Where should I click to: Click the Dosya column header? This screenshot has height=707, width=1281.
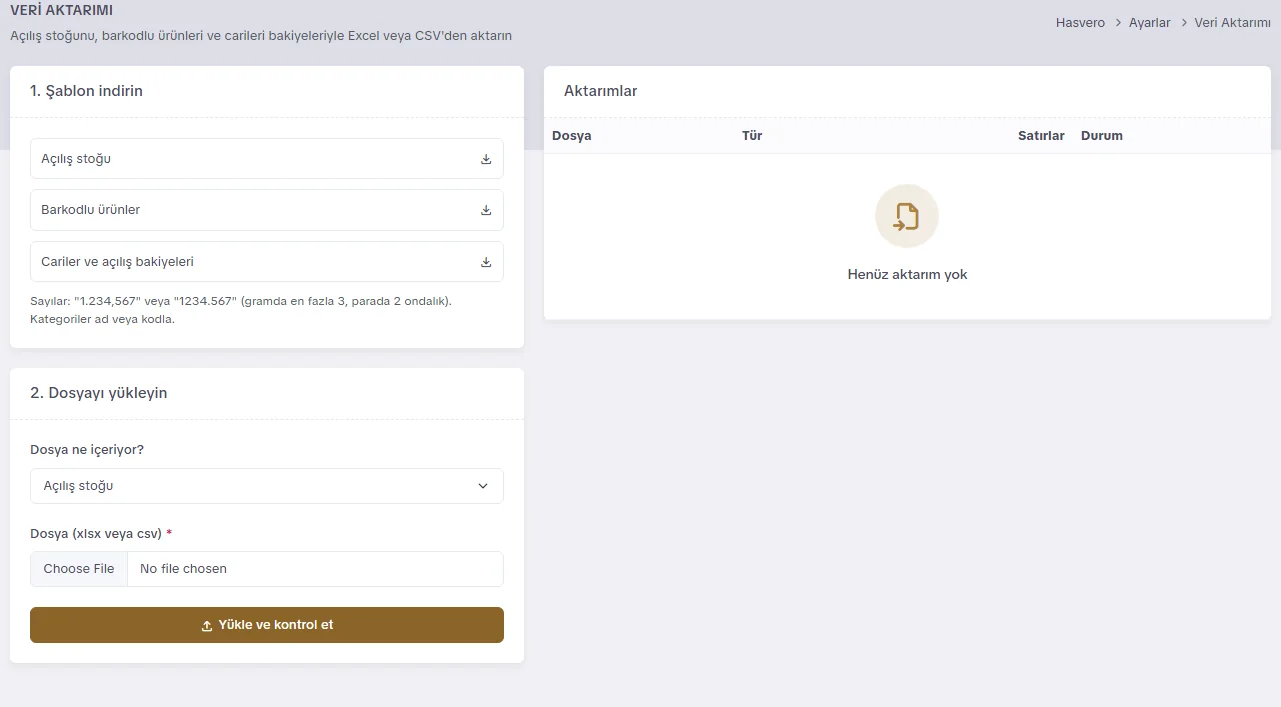pos(572,136)
